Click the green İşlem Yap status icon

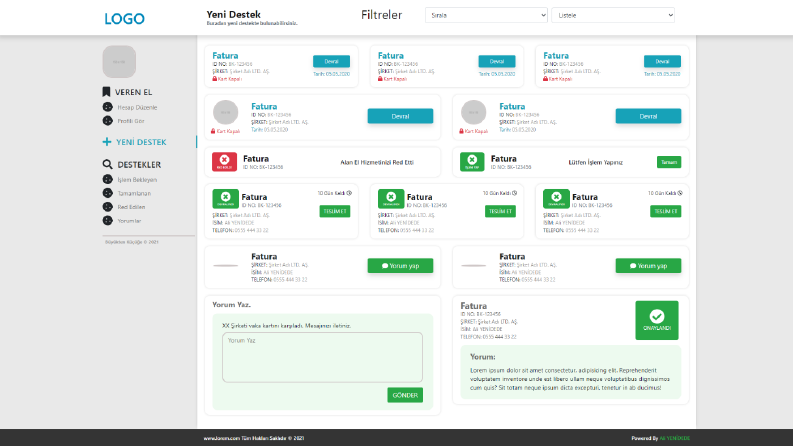(472, 162)
